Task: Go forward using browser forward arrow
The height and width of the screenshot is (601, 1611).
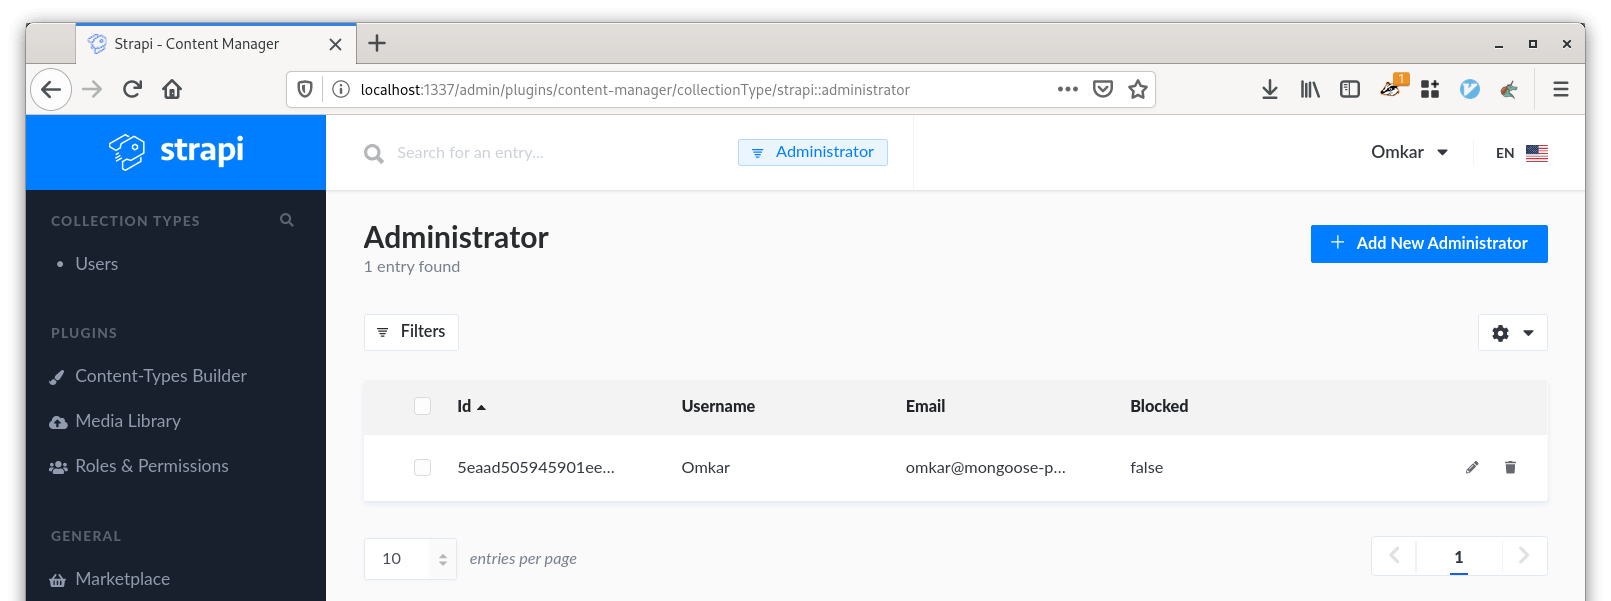Action: point(92,89)
